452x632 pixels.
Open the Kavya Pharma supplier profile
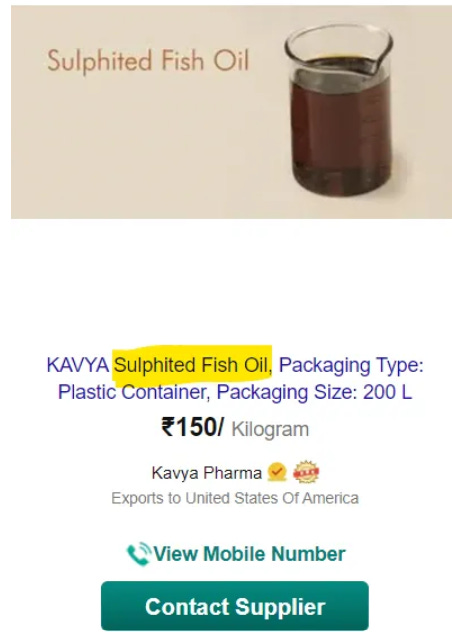(207, 473)
